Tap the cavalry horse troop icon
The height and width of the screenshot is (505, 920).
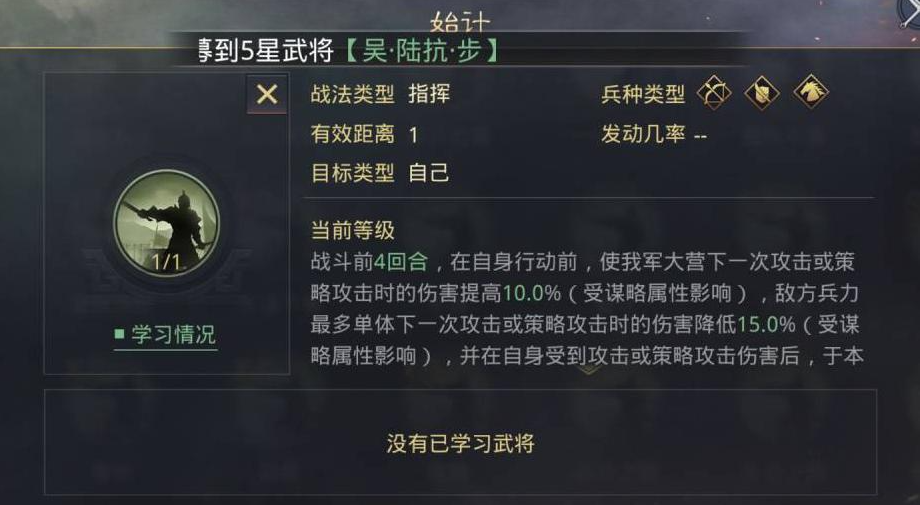tap(811, 92)
